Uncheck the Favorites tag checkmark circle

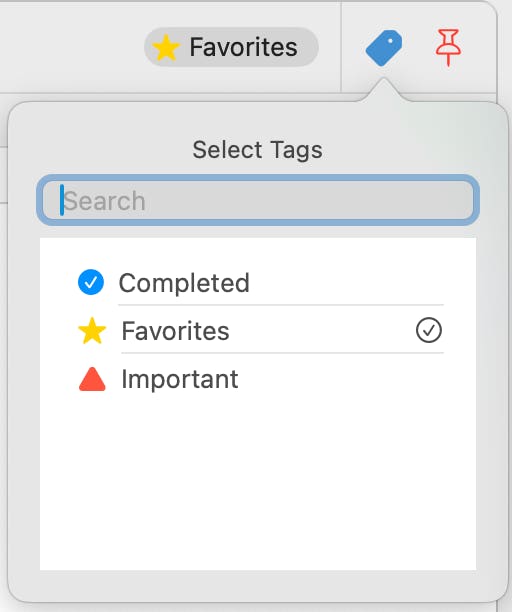428,330
